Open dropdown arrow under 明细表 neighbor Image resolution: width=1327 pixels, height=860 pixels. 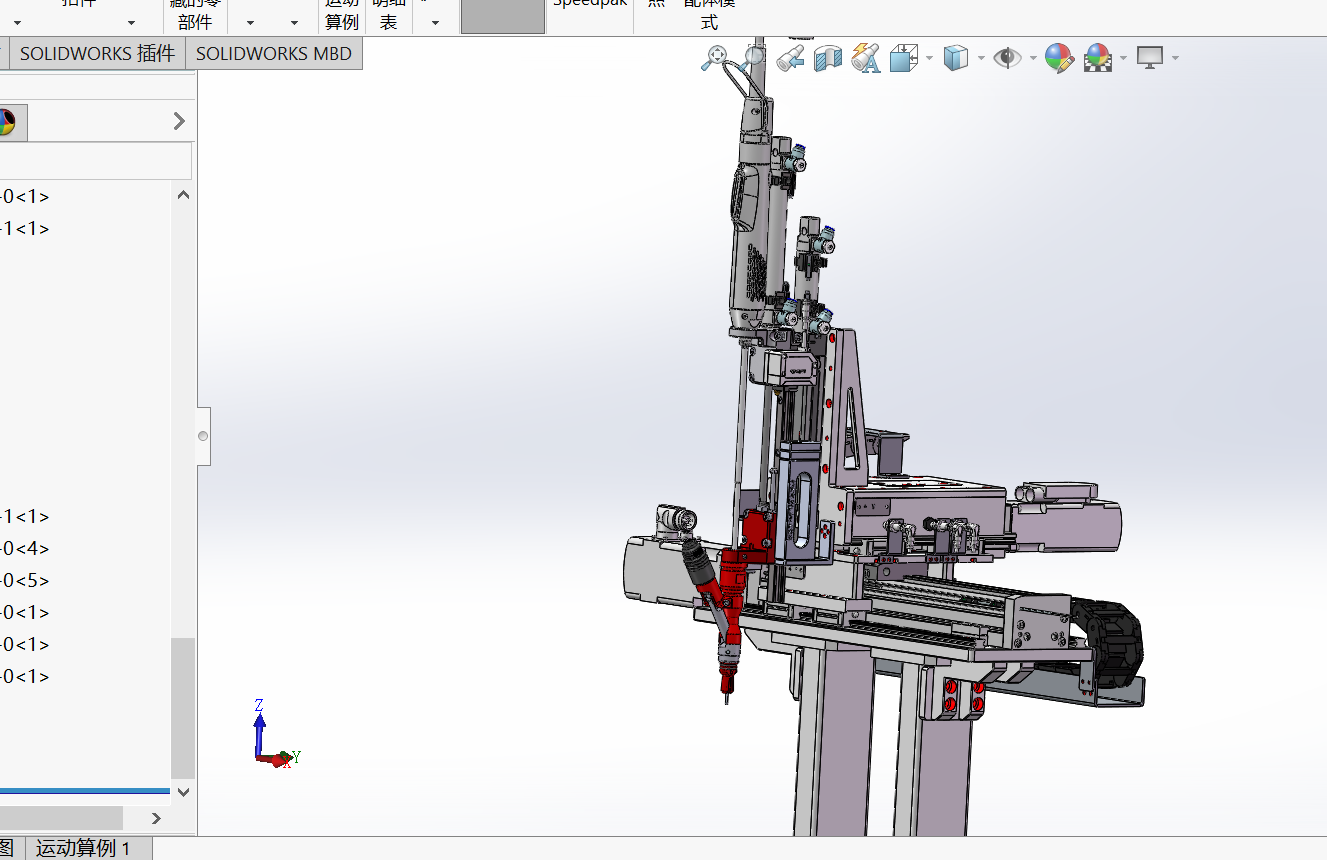[x=435, y=22]
